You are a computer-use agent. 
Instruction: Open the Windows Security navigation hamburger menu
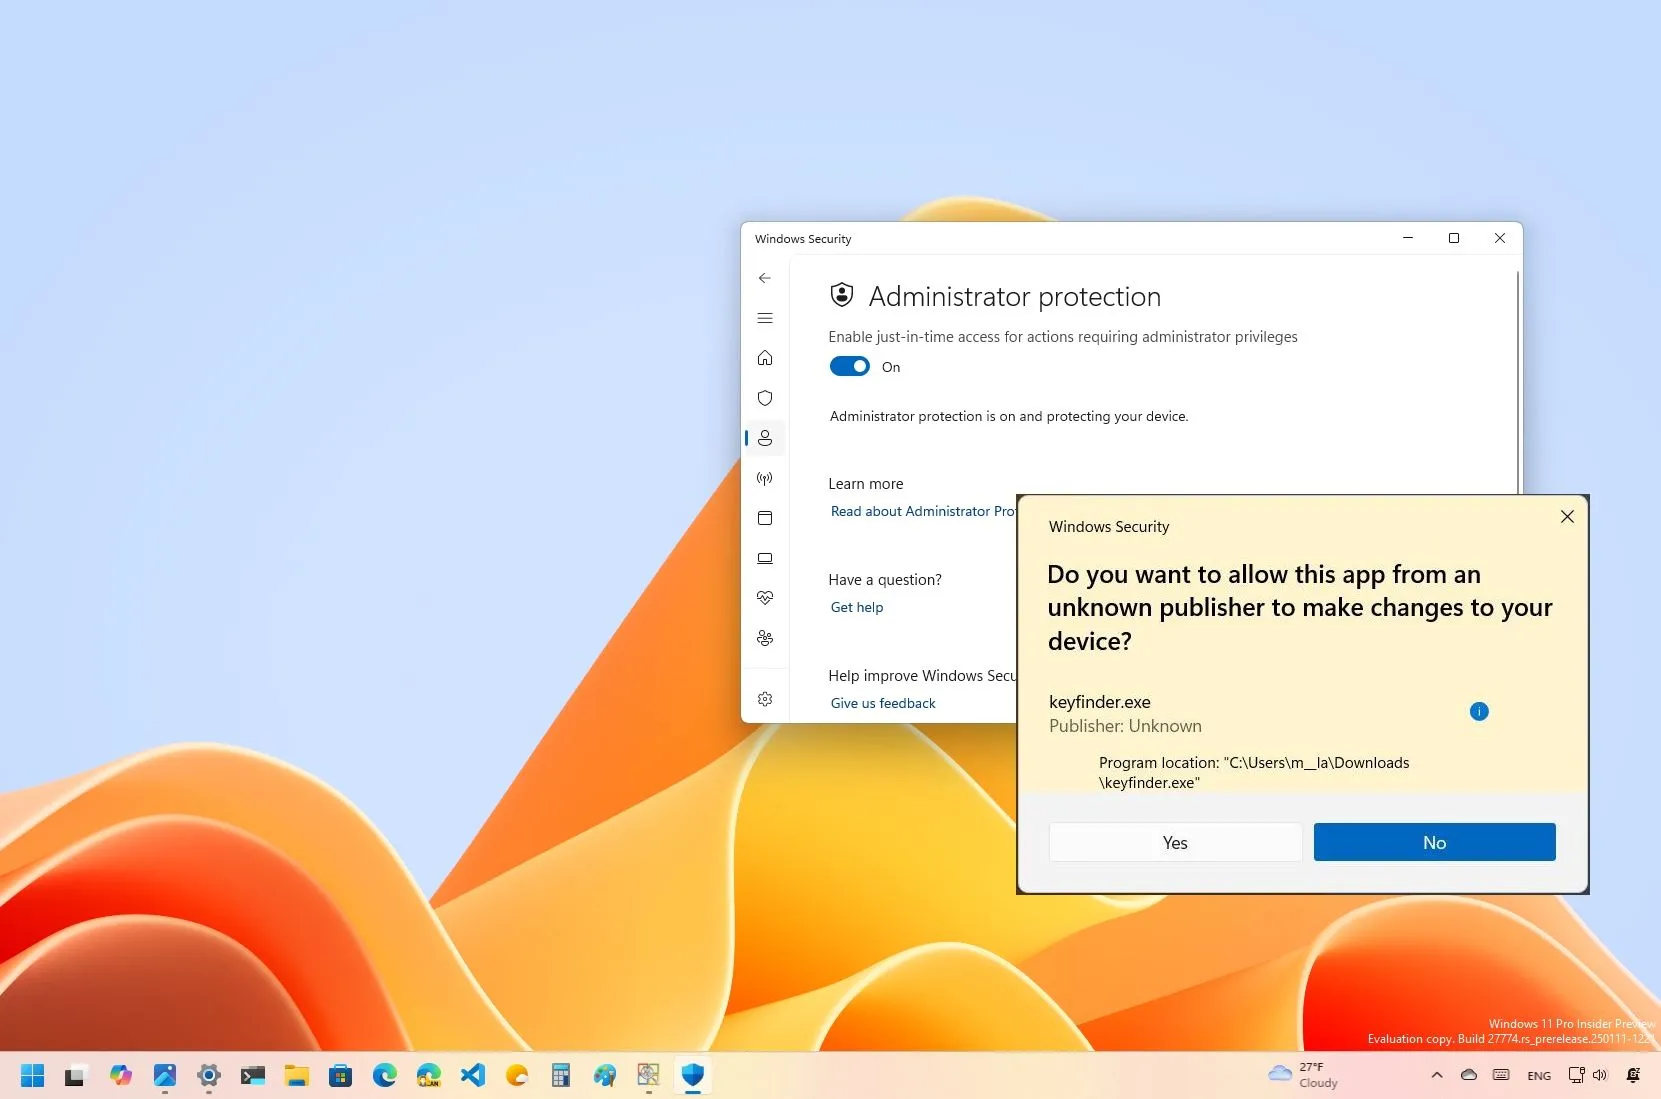[x=765, y=318]
